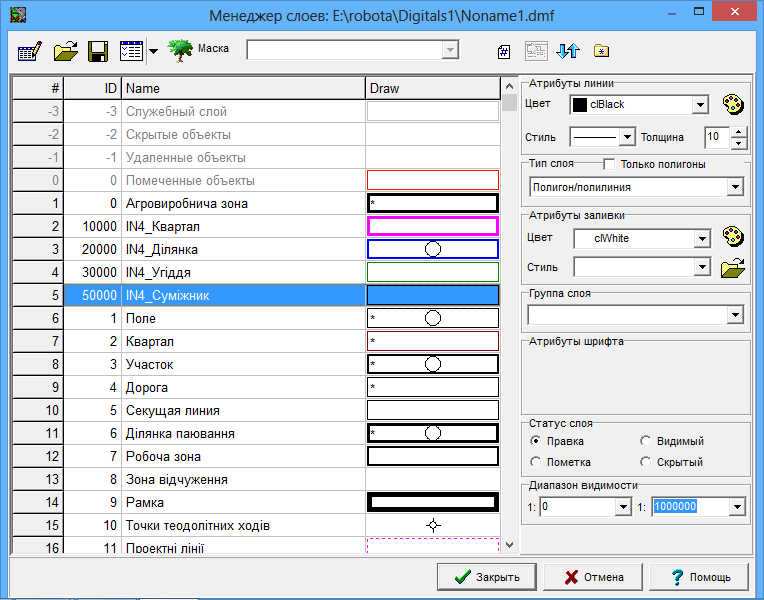
Task: Select Правка status radio button
Action: (x=535, y=441)
